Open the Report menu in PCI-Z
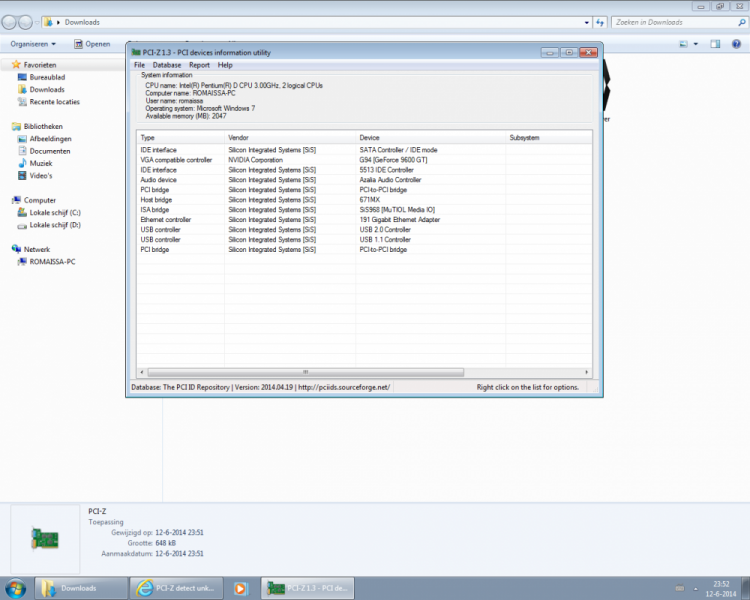The image size is (750, 600). [199, 65]
